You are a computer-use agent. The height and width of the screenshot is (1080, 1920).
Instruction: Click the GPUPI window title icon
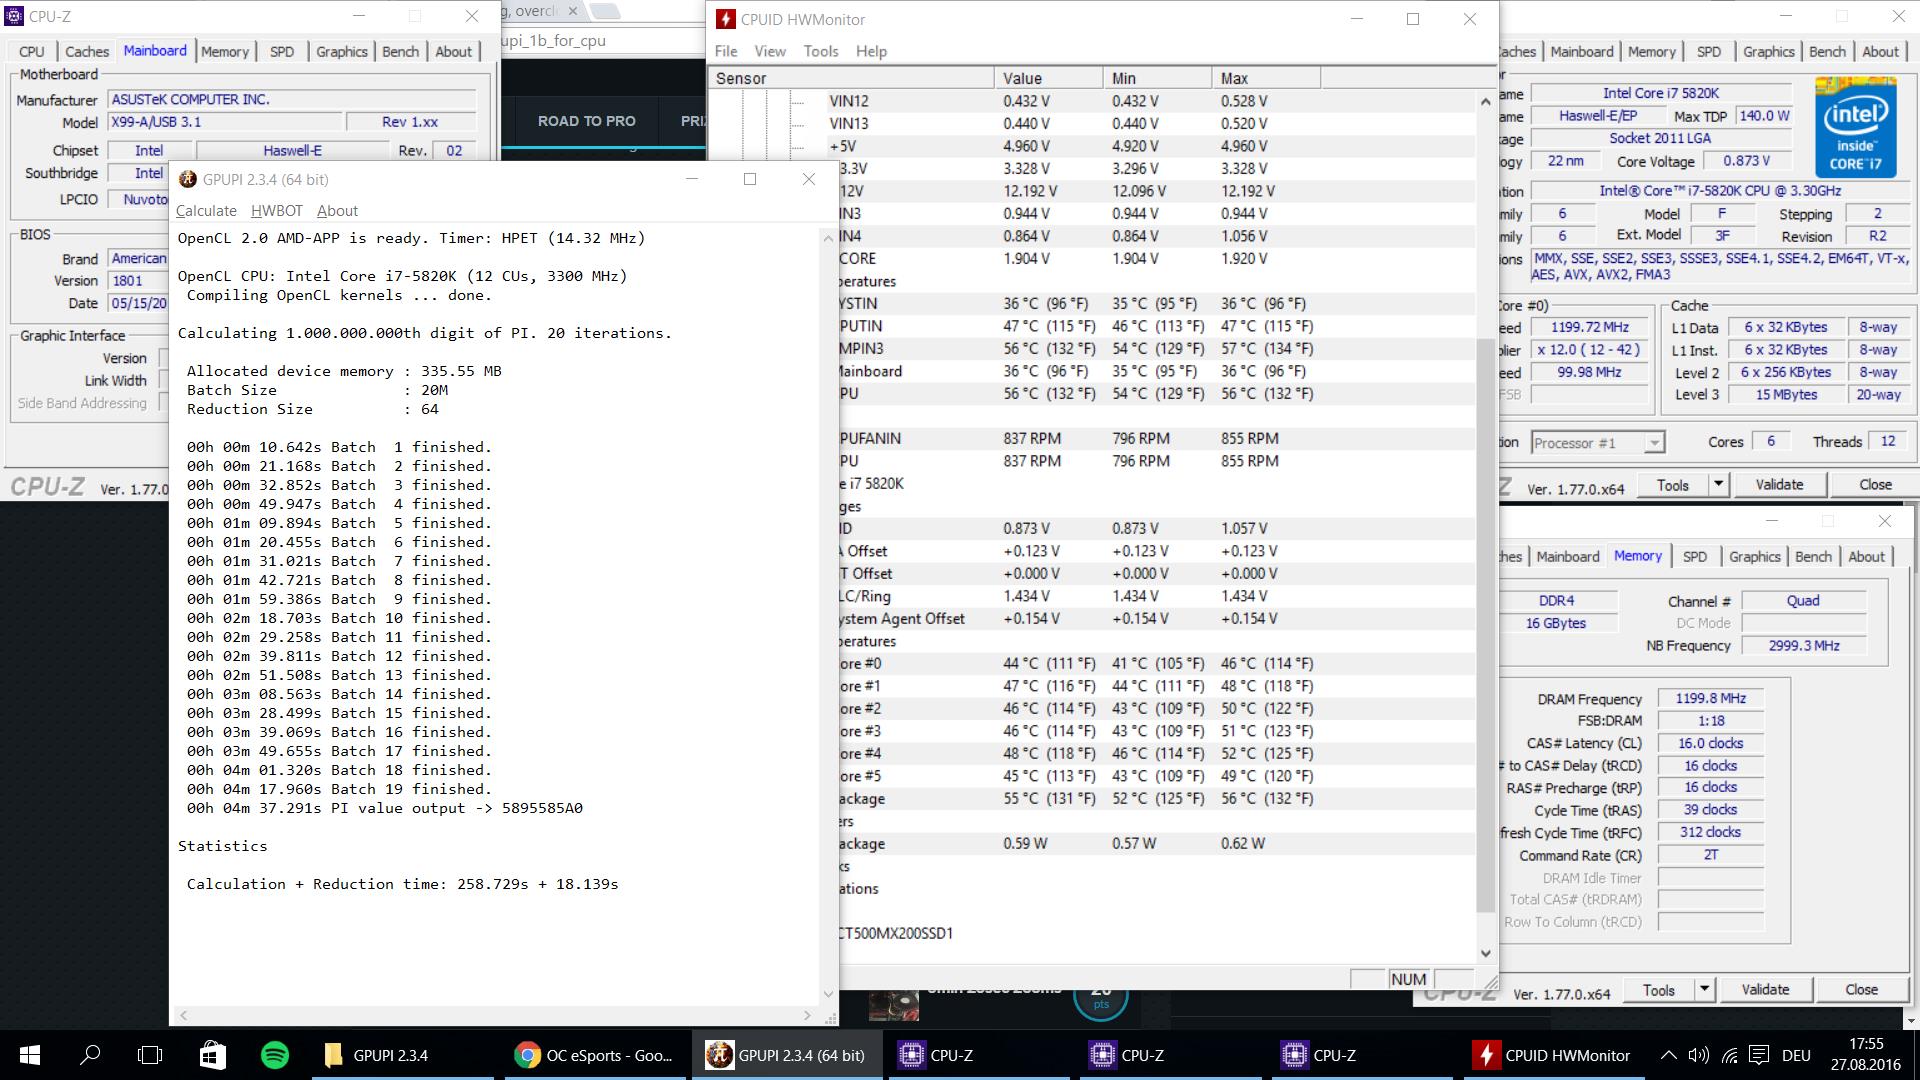(x=187, y=179)
